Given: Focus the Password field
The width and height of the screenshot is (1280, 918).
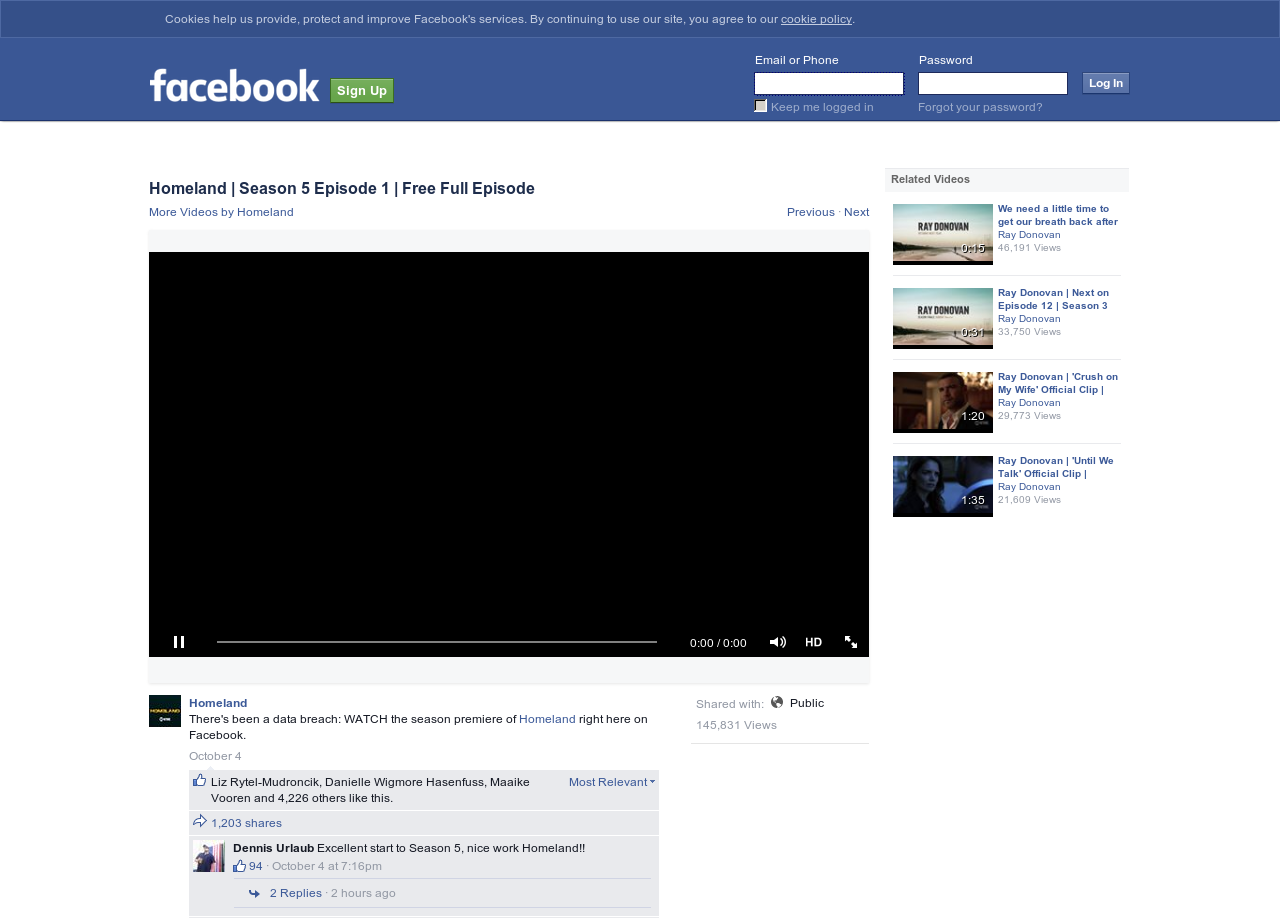Looking at the screenshot, I should (993, 84).
